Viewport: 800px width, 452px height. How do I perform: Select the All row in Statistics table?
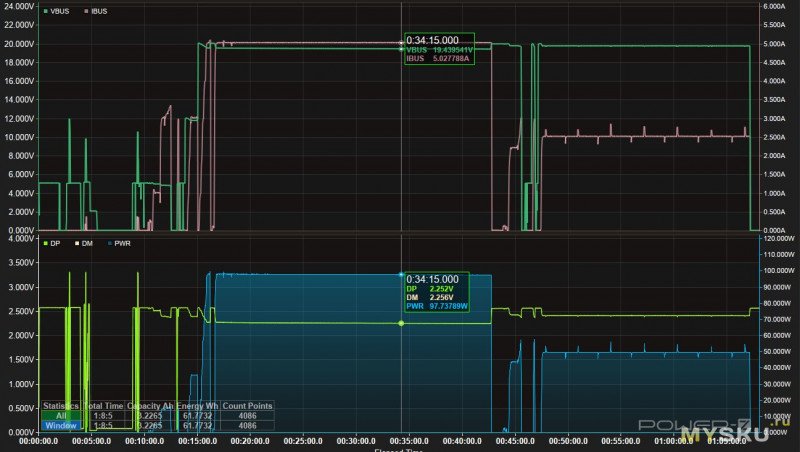[60, 415]
